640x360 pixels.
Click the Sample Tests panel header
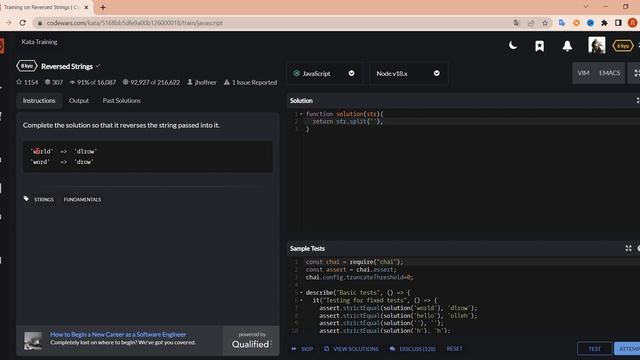(x=463, y=248)
